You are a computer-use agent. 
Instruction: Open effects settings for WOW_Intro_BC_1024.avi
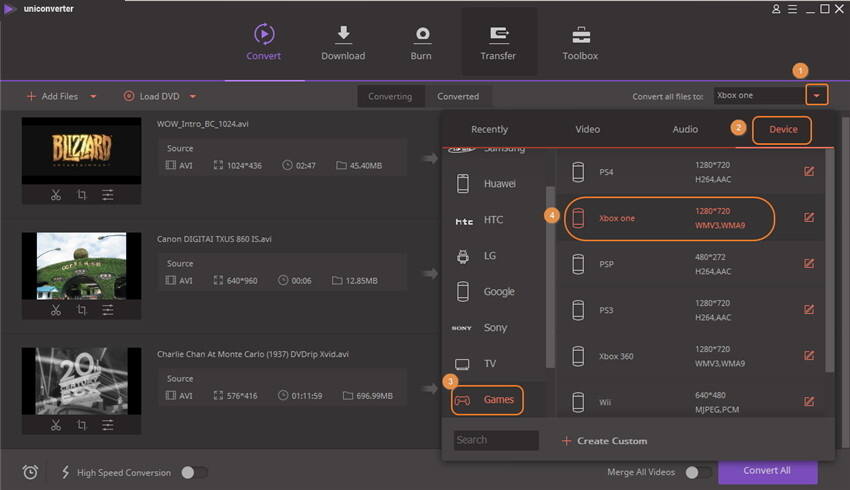(108, 195)
